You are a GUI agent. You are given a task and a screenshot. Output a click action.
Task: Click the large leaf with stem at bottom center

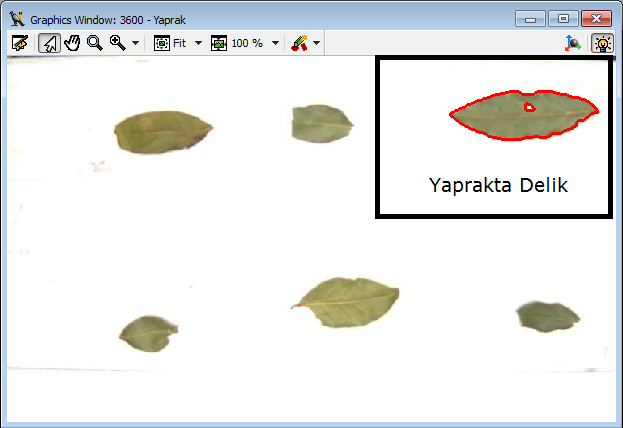click(x=346, y=302)
